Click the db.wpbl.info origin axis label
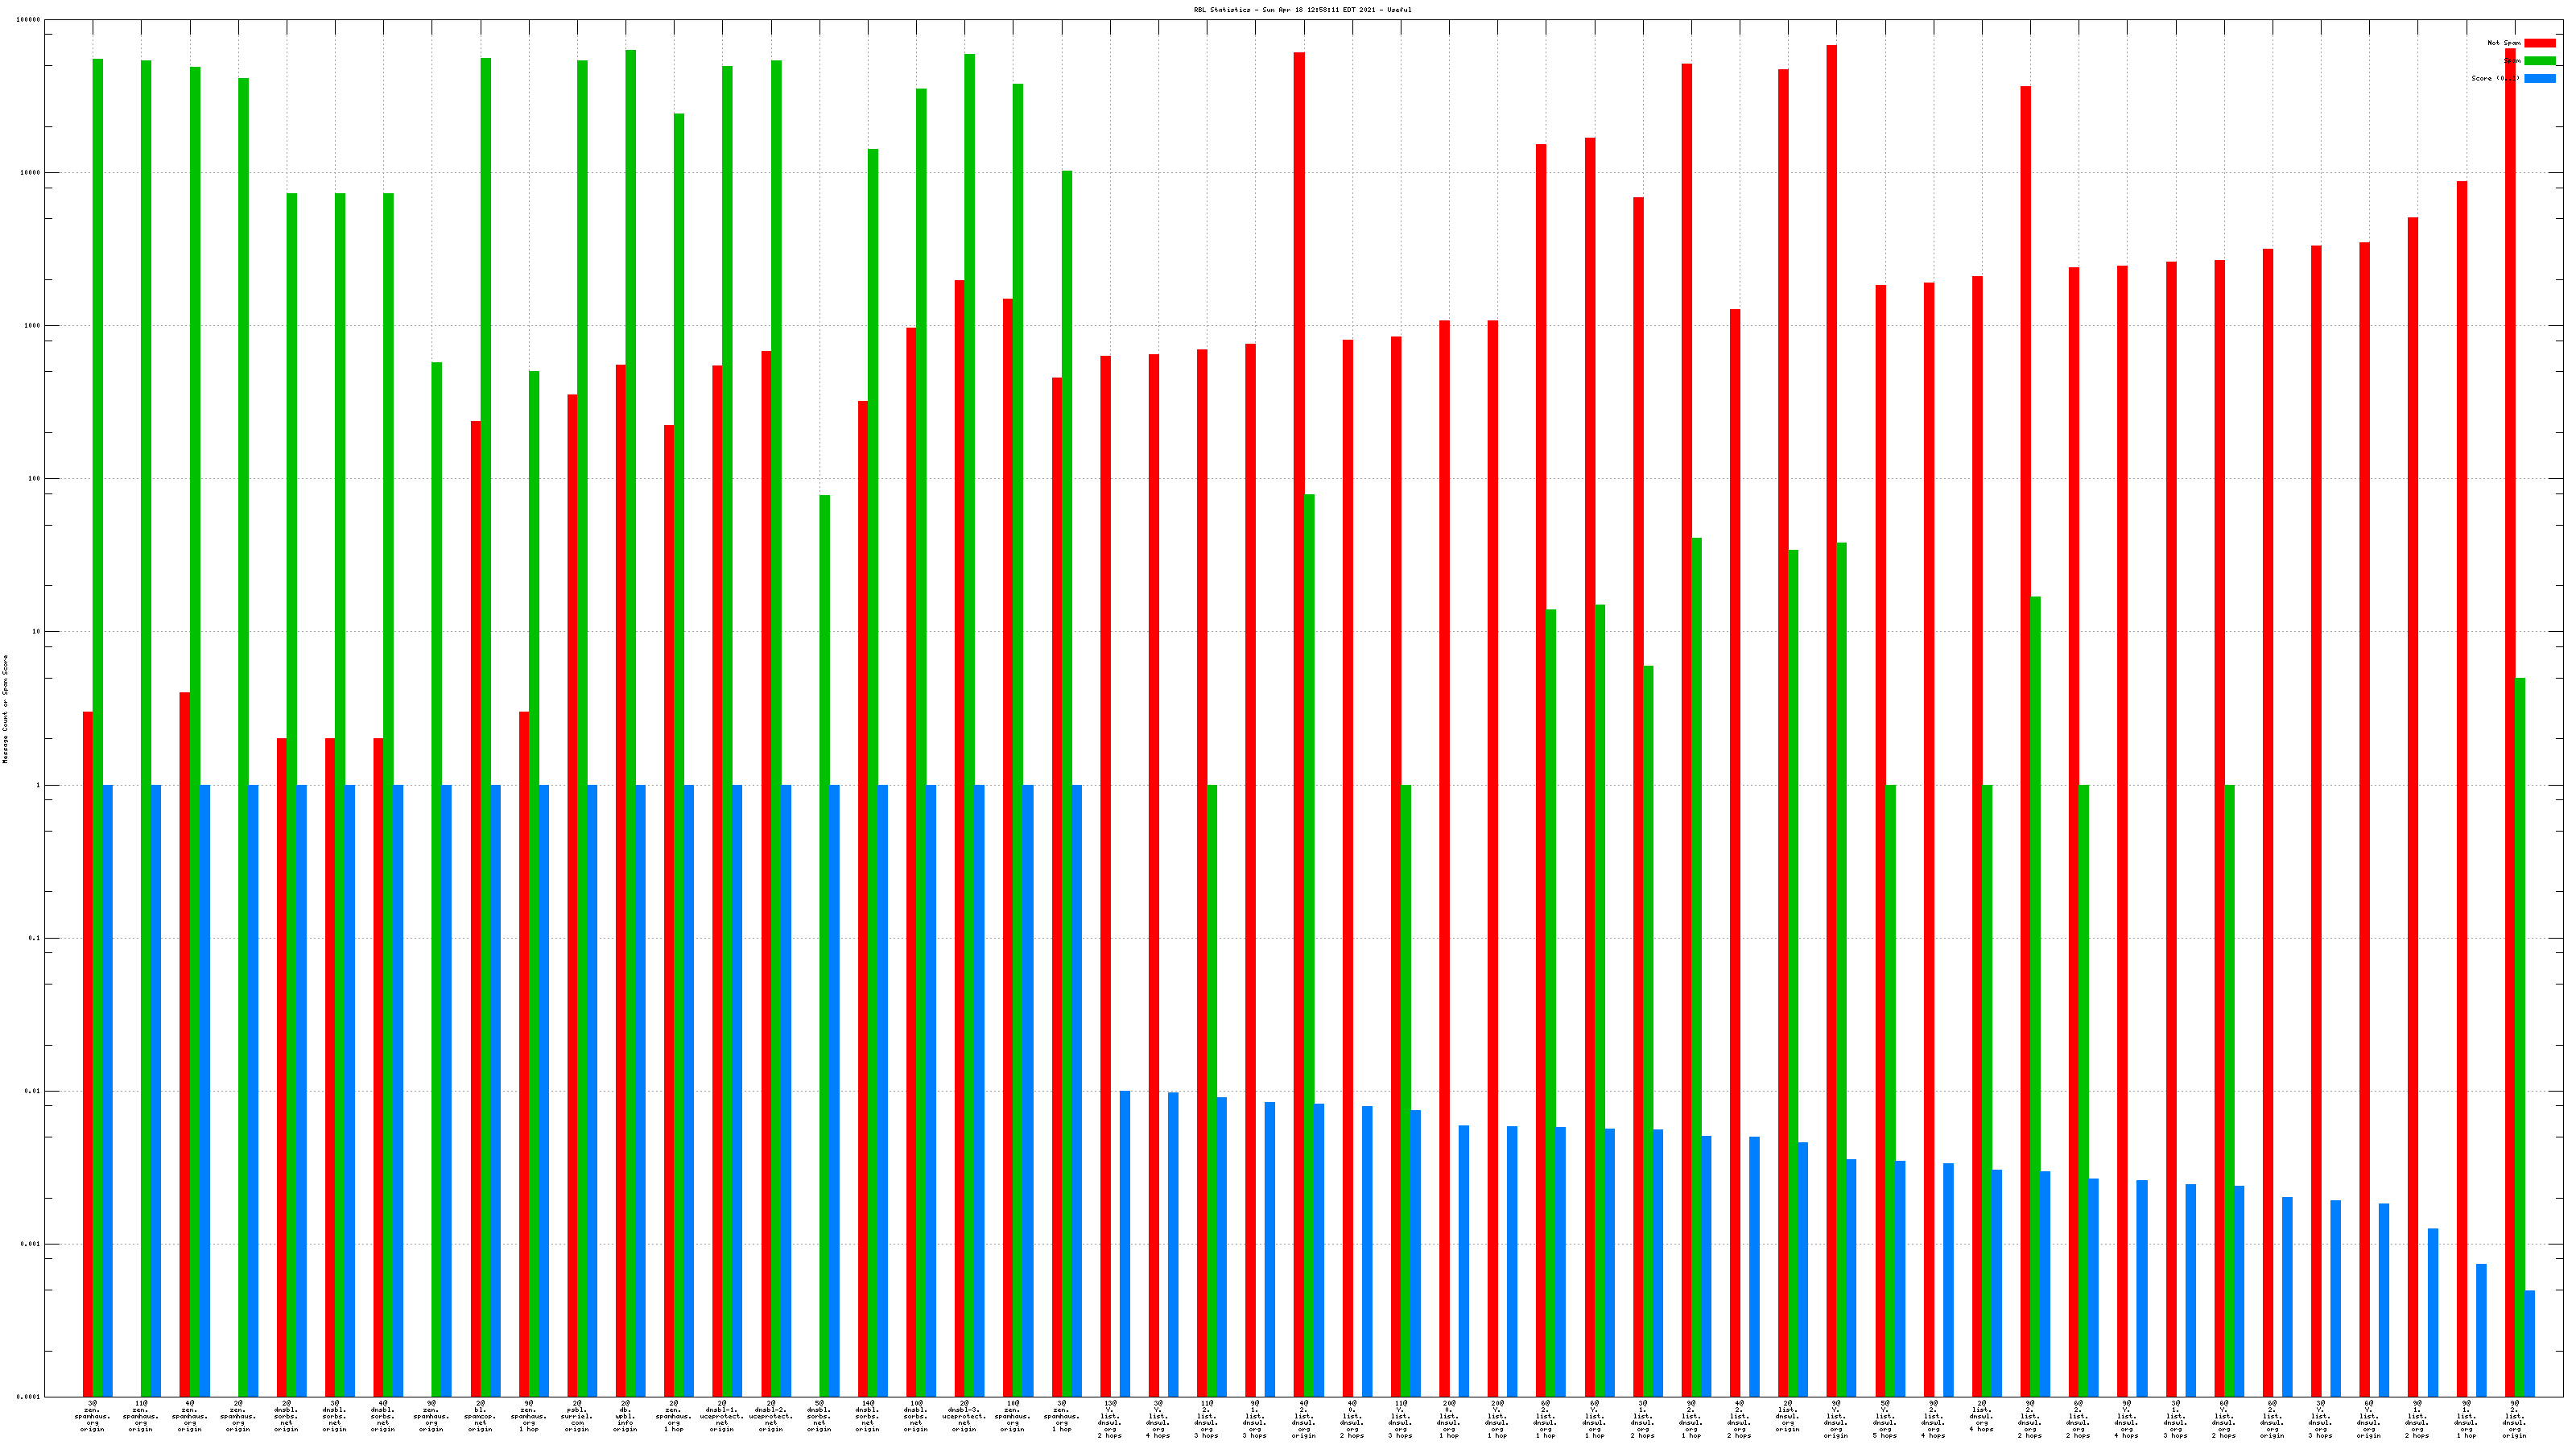This screenshot has height=1449, width=2576. [625, 1416]
